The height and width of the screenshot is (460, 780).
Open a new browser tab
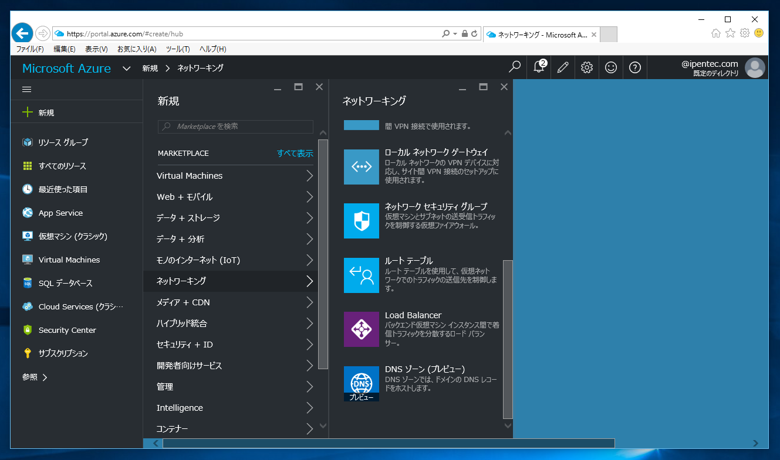coord(608,34)
